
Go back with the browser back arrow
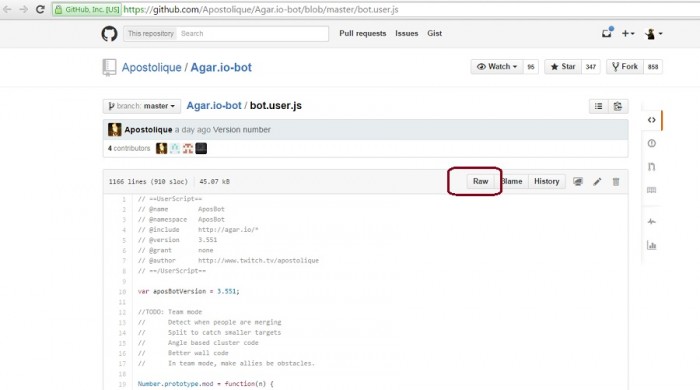(7, 9)
